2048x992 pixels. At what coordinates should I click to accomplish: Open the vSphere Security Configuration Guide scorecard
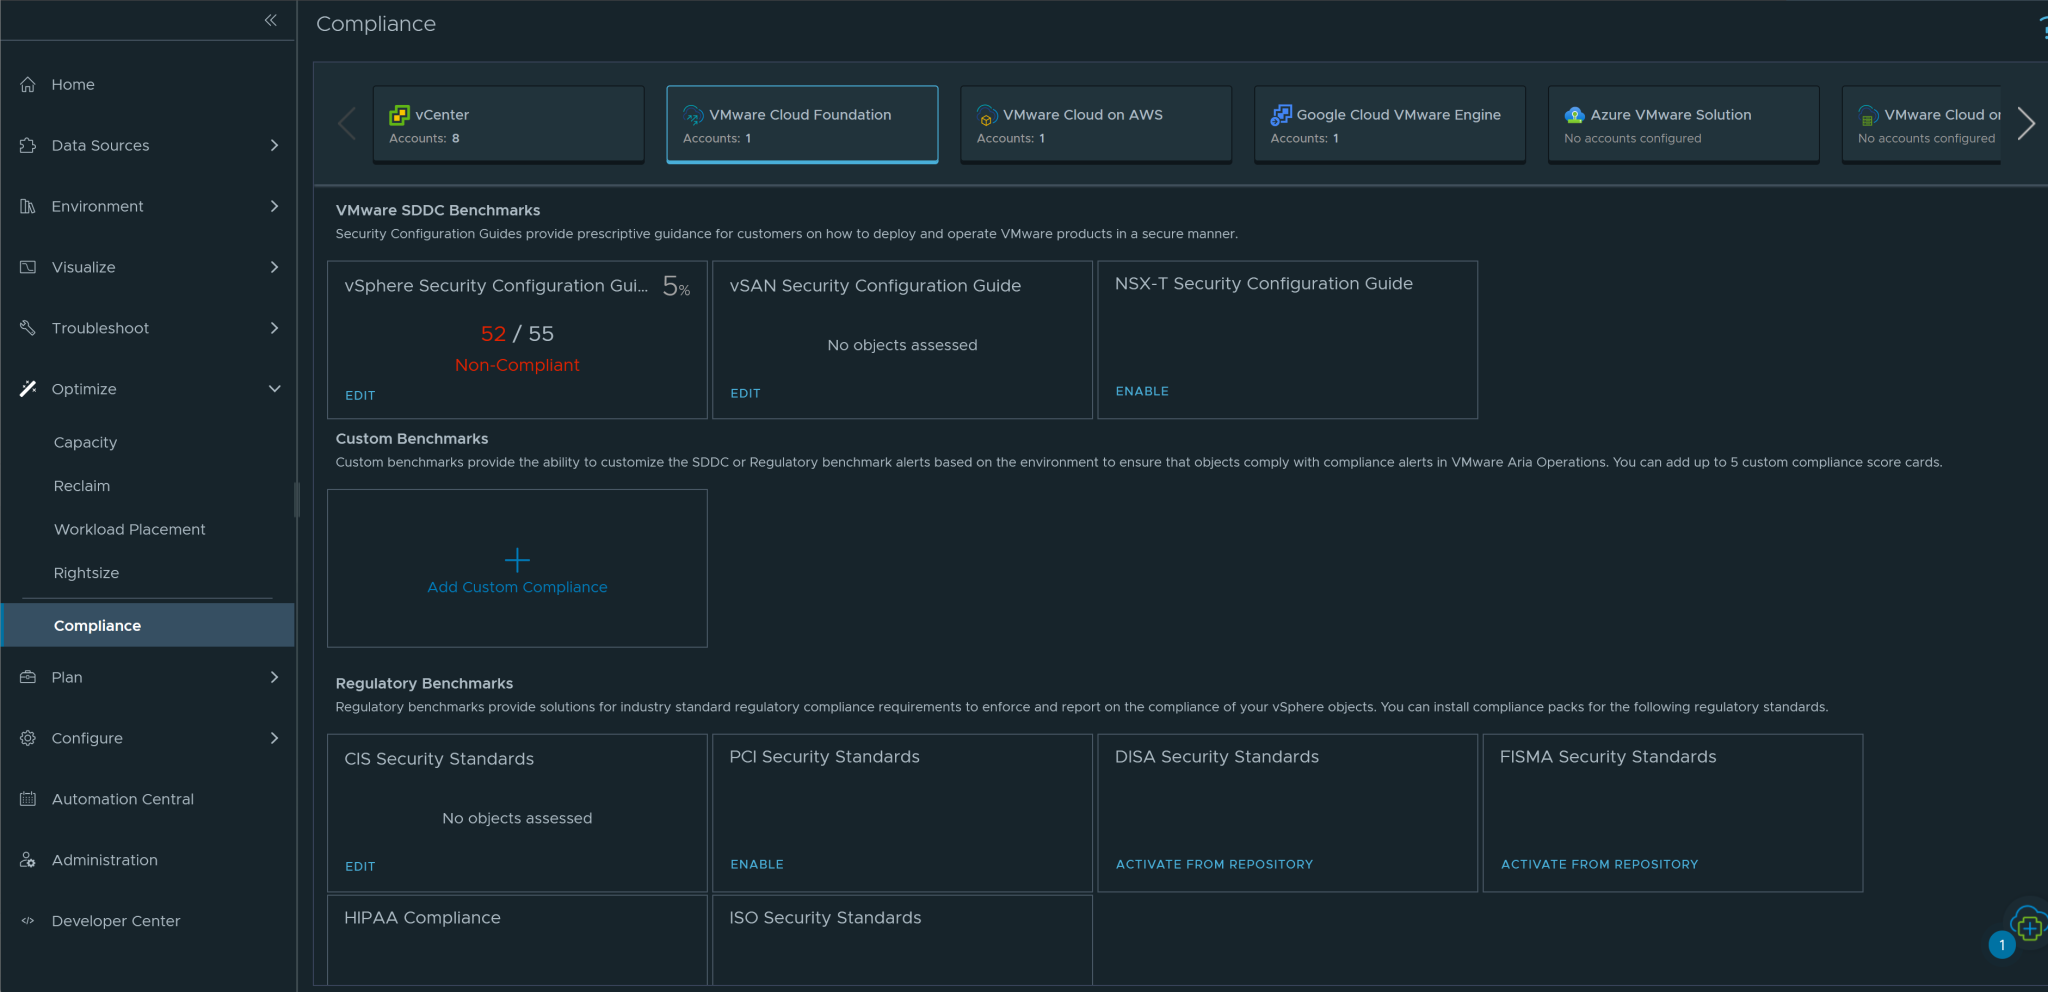517,335
